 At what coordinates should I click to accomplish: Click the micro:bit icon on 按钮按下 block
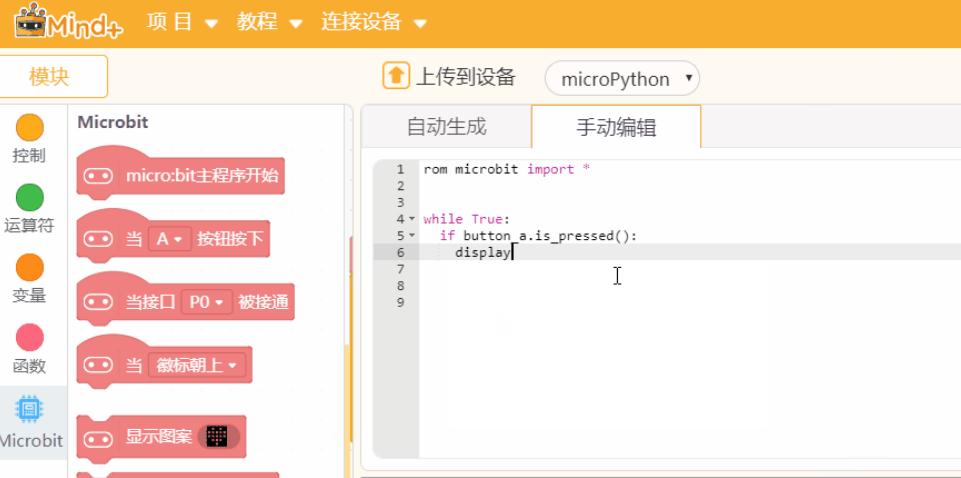98,239
